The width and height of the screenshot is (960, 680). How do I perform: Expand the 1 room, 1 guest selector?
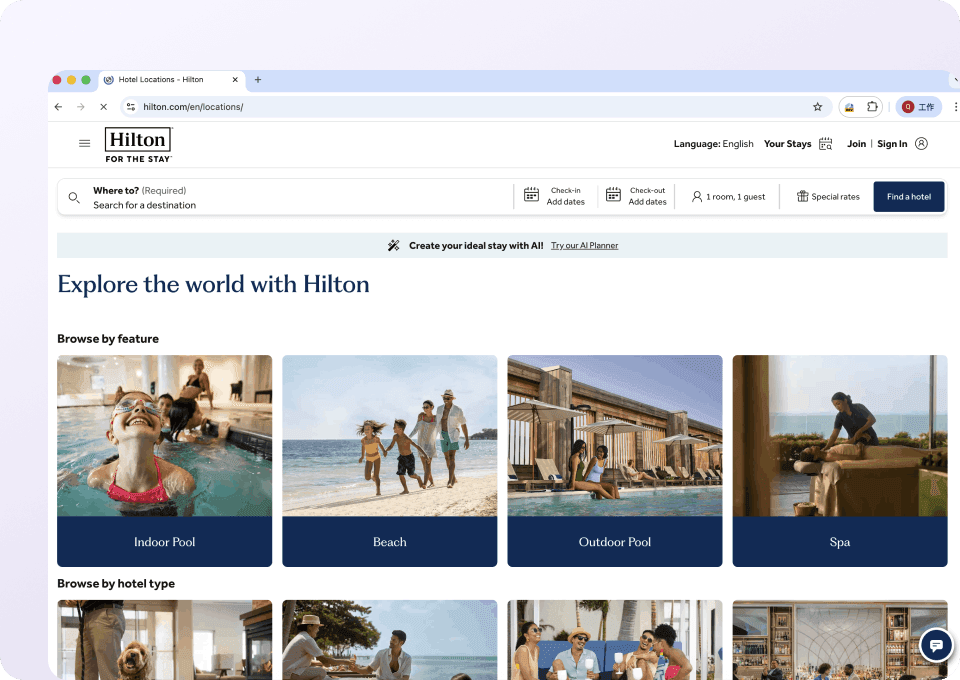[728, 197]
